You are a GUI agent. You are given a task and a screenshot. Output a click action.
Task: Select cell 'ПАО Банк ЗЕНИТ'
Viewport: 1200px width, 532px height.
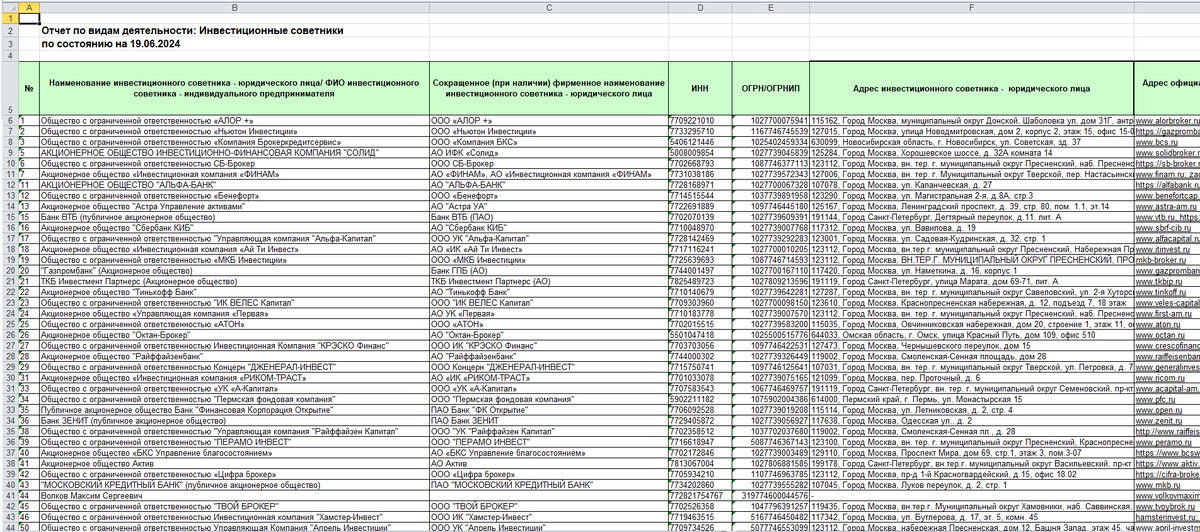click(547, 422)
